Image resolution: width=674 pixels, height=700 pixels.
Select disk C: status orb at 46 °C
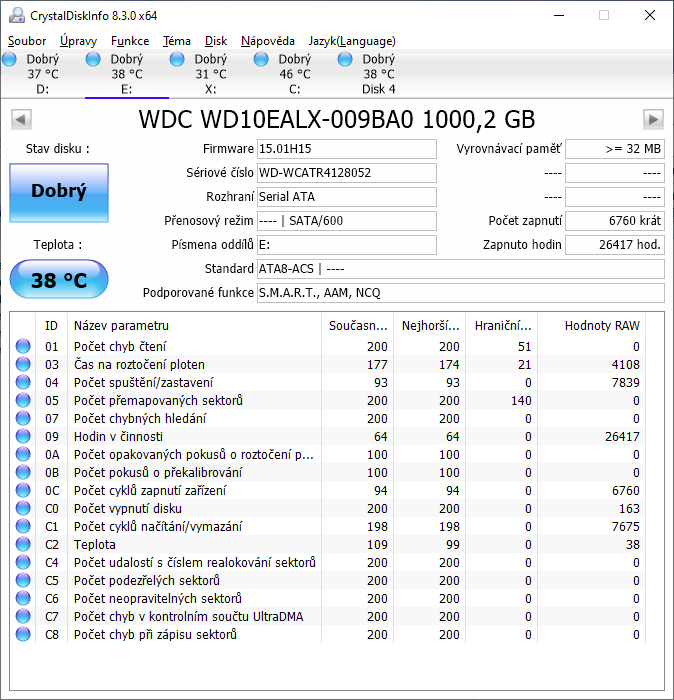click(x=261, y=59)
